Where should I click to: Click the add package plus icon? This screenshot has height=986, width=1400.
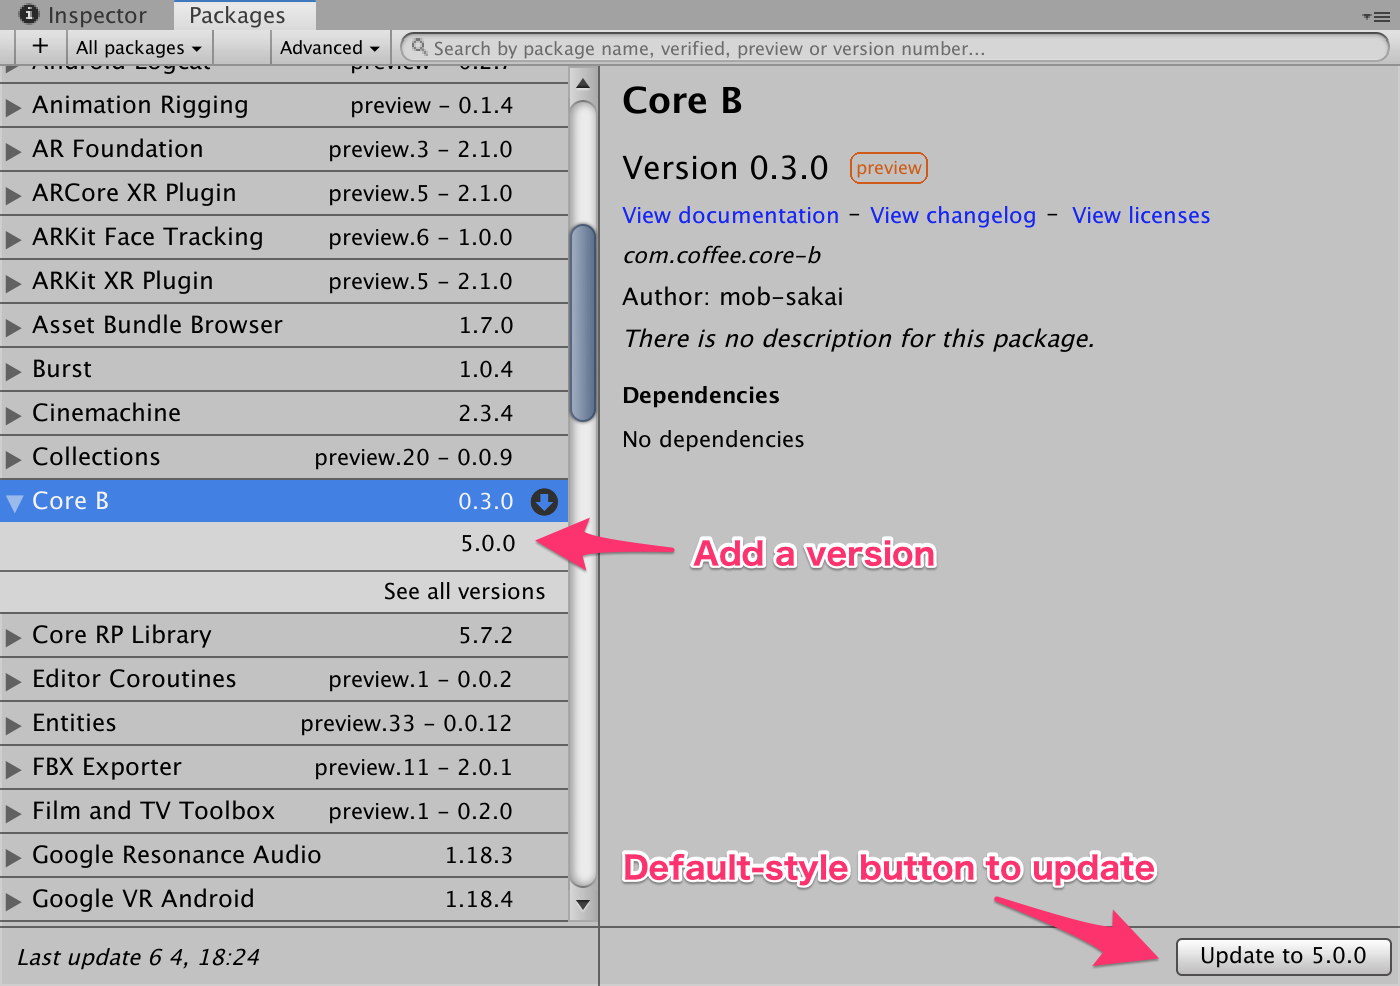40,46
